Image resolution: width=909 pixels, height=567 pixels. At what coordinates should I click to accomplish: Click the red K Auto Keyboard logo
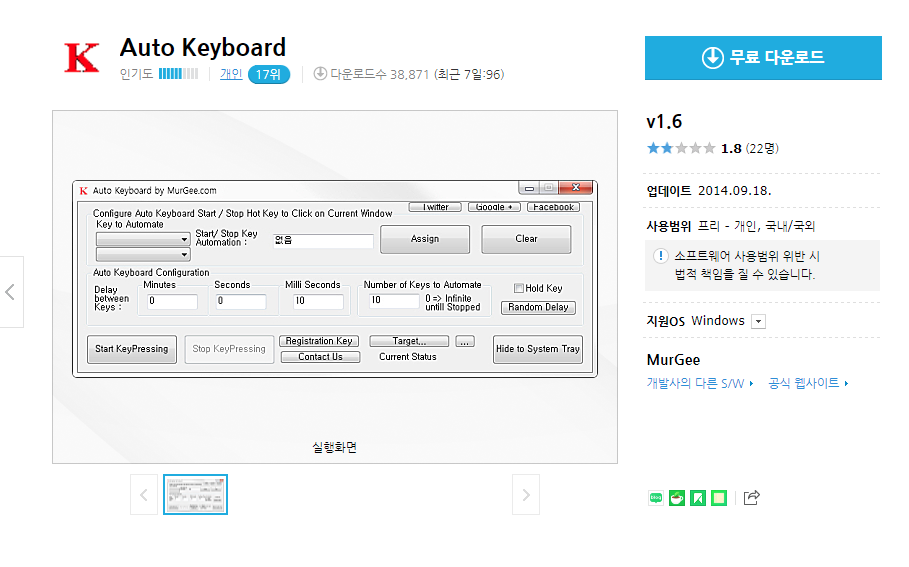pyautogui.click(x=82, y=59)
